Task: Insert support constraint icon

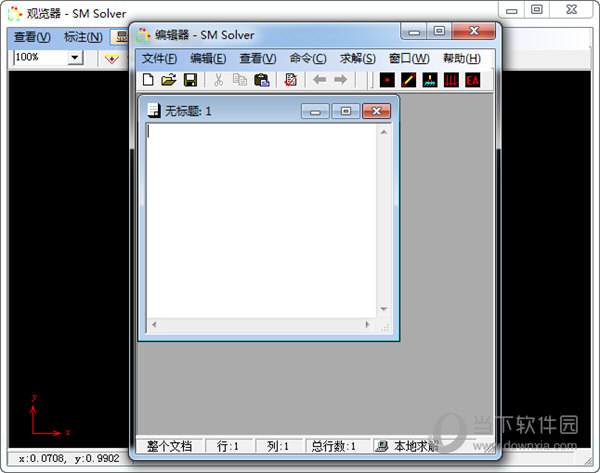Action: click(x=430, y=80)
